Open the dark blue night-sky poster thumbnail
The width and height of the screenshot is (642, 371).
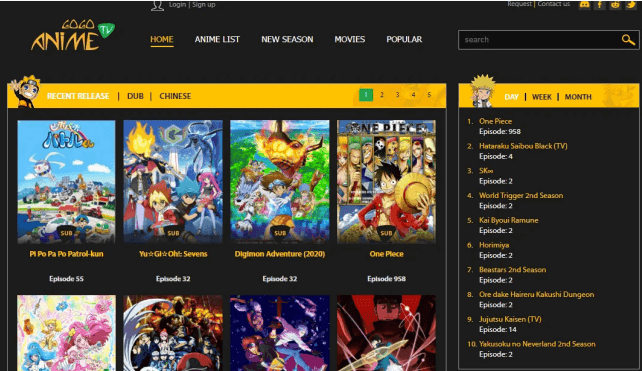click(x=280, y=333)
